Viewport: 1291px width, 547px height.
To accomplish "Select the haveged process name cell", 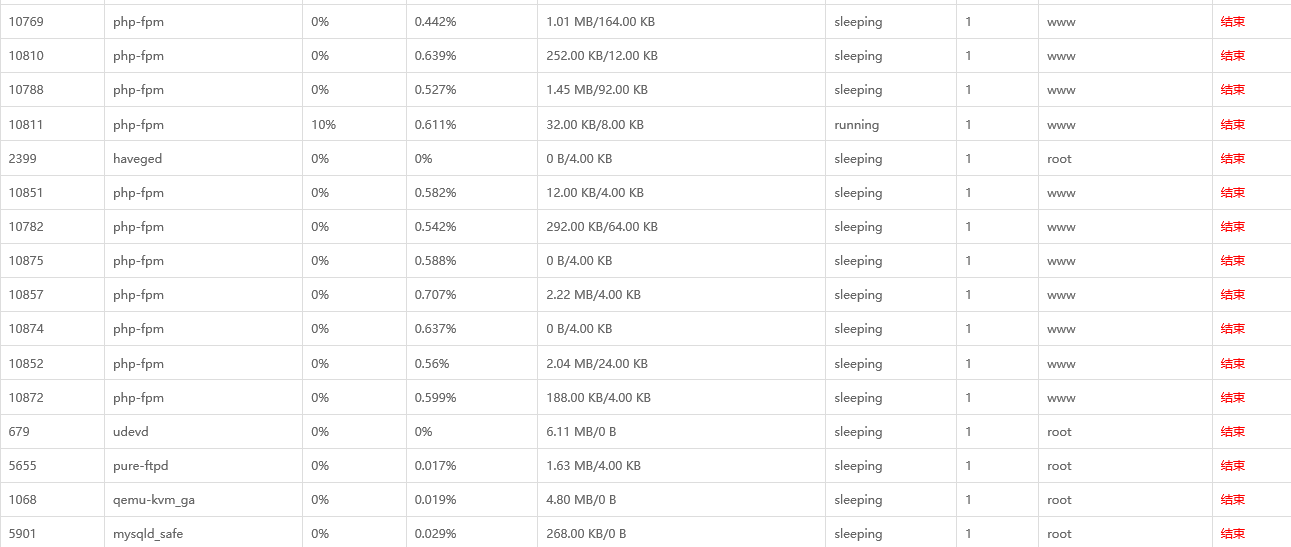I will pos(137,159).
